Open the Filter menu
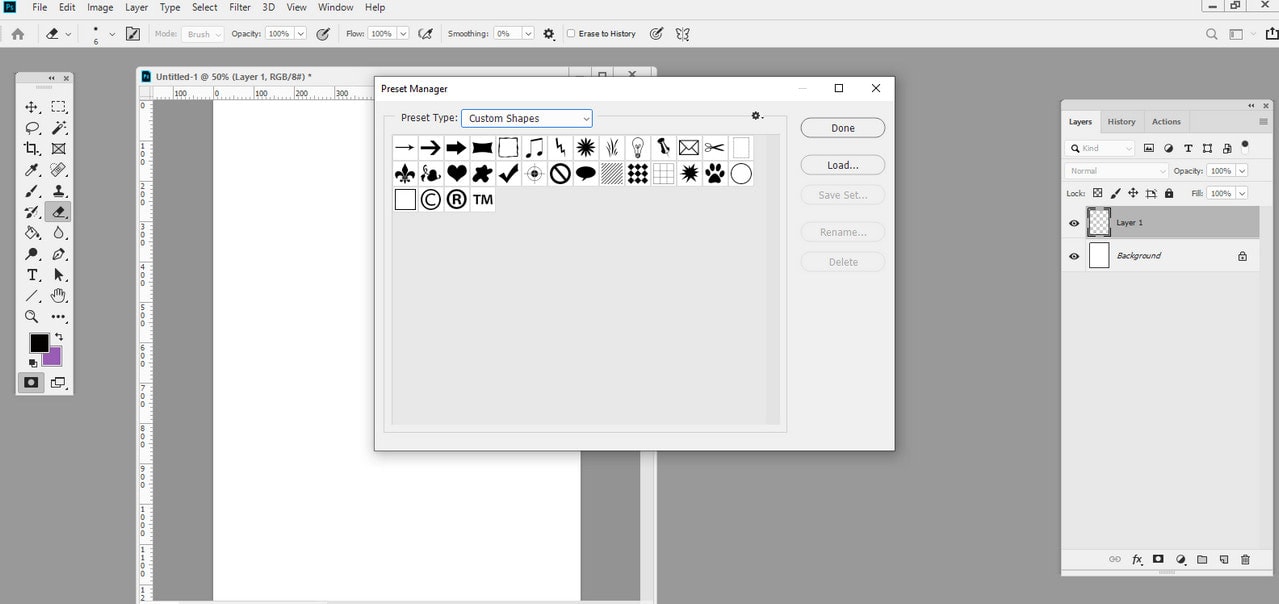 point(240,7)
